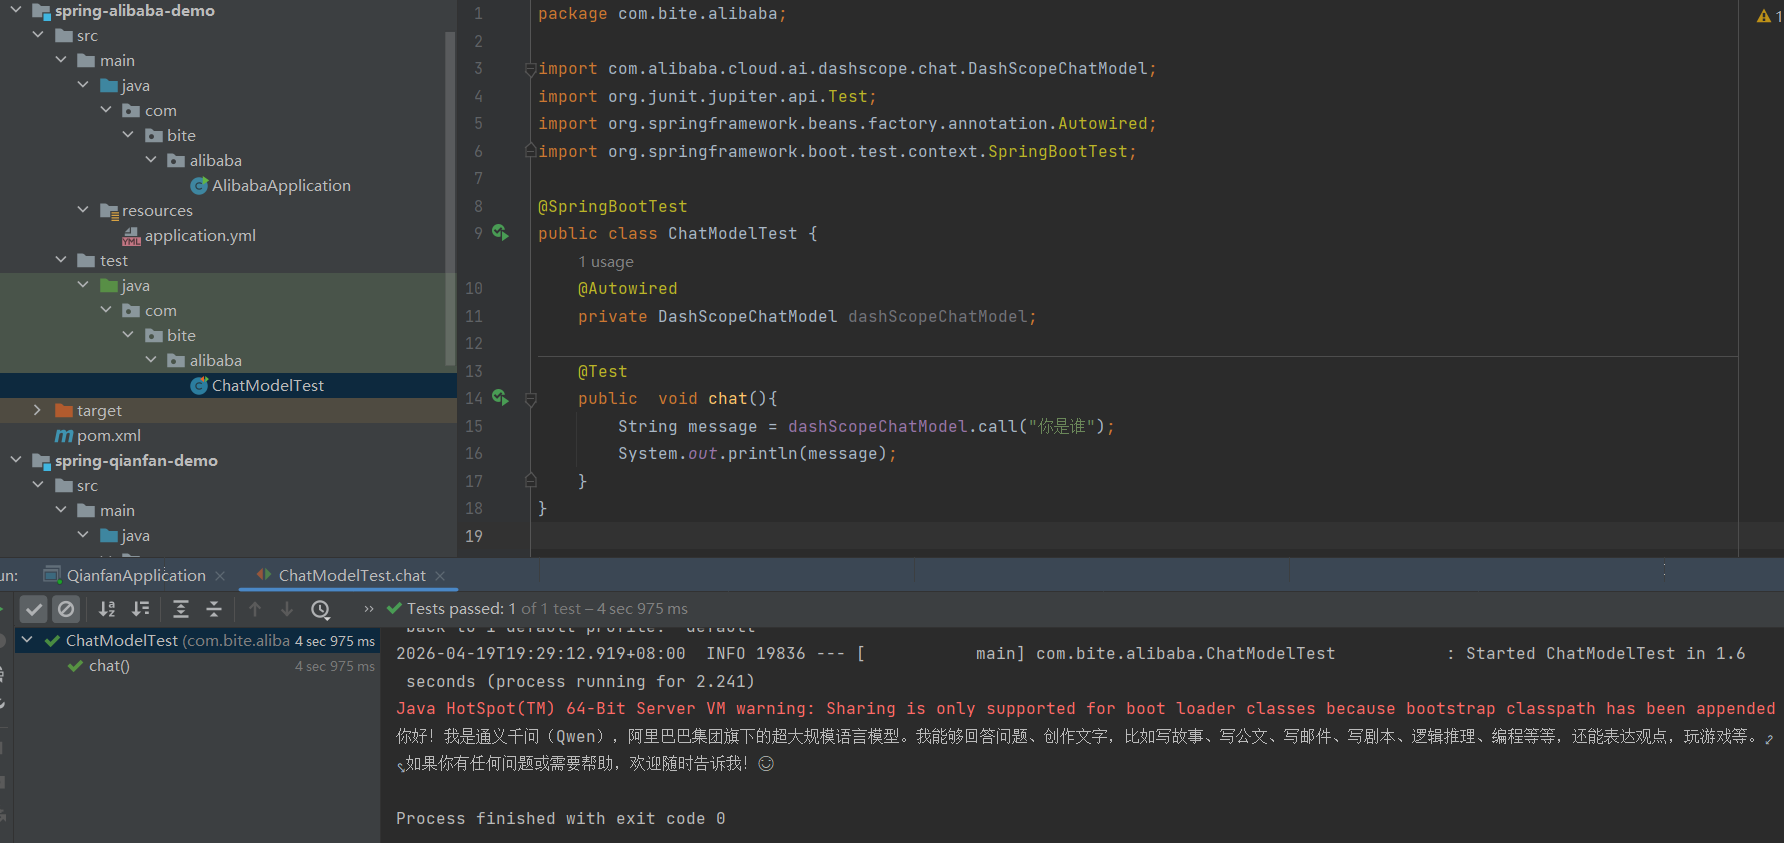Click the '1 usage' inlay hint
The image size is (1784, 843).
pos(606,262)
